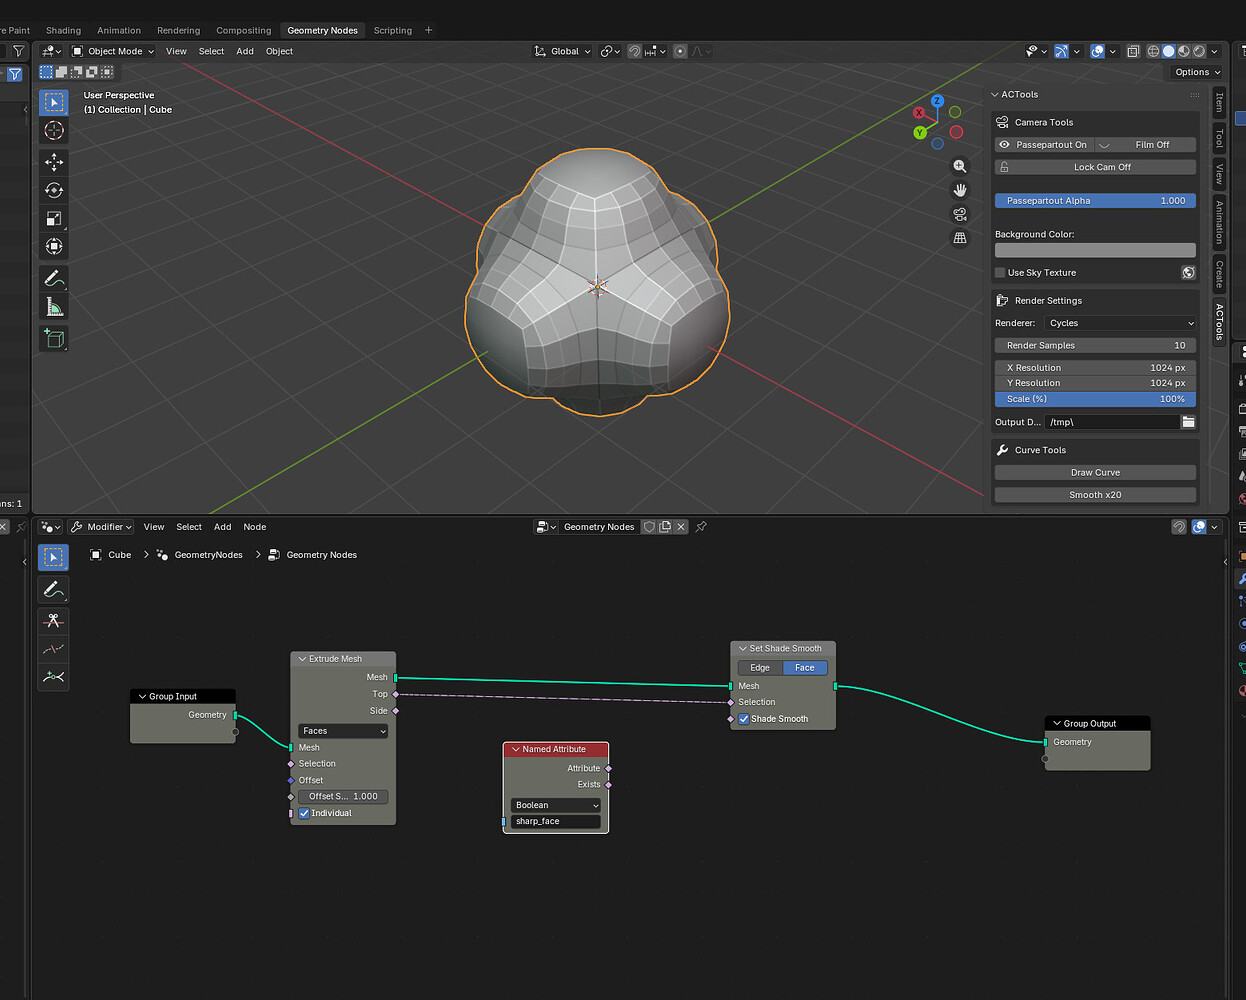Switch to the Compositing workspace tab

244,30
